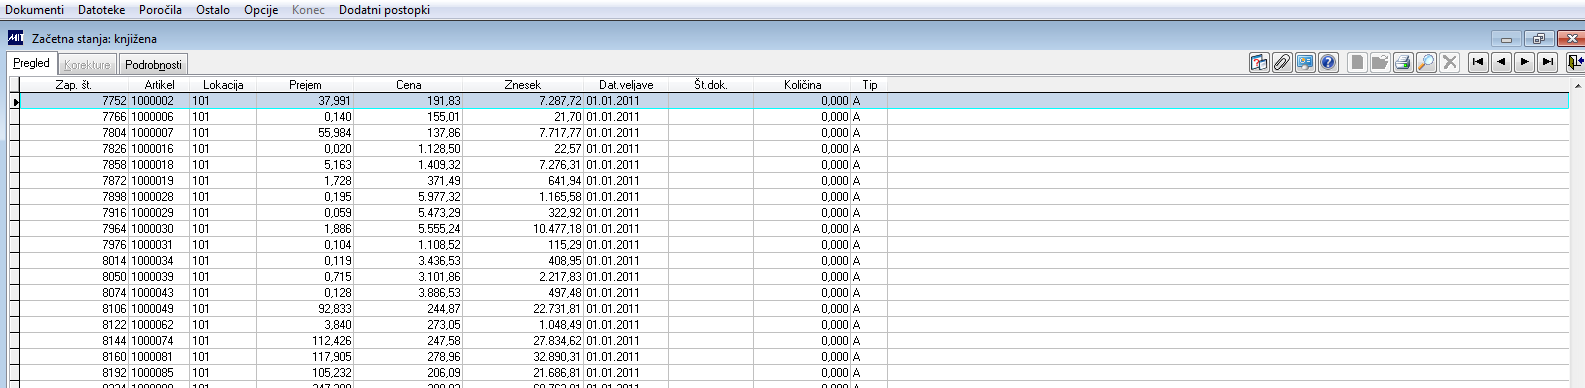1585x388 pixels.
Task: Click Prejem value 92,833
Action: (305, 309)
